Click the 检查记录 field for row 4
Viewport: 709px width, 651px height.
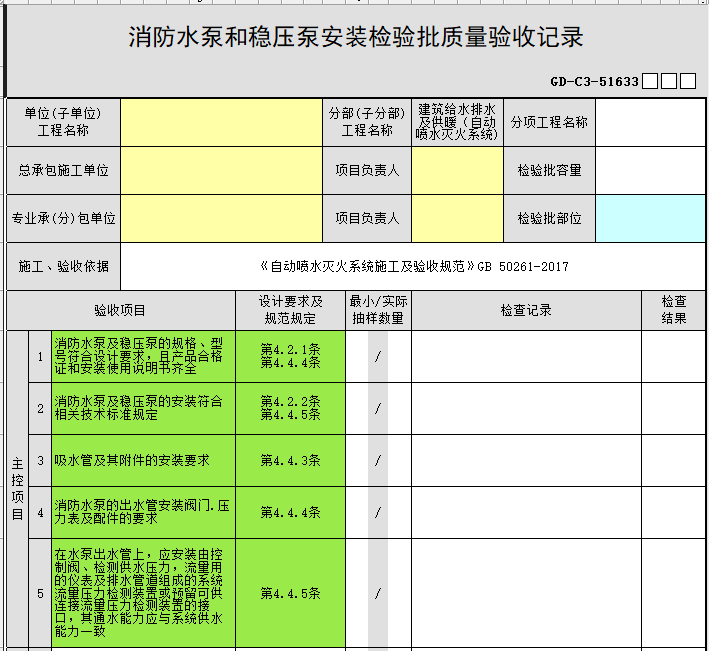[526, 512]
